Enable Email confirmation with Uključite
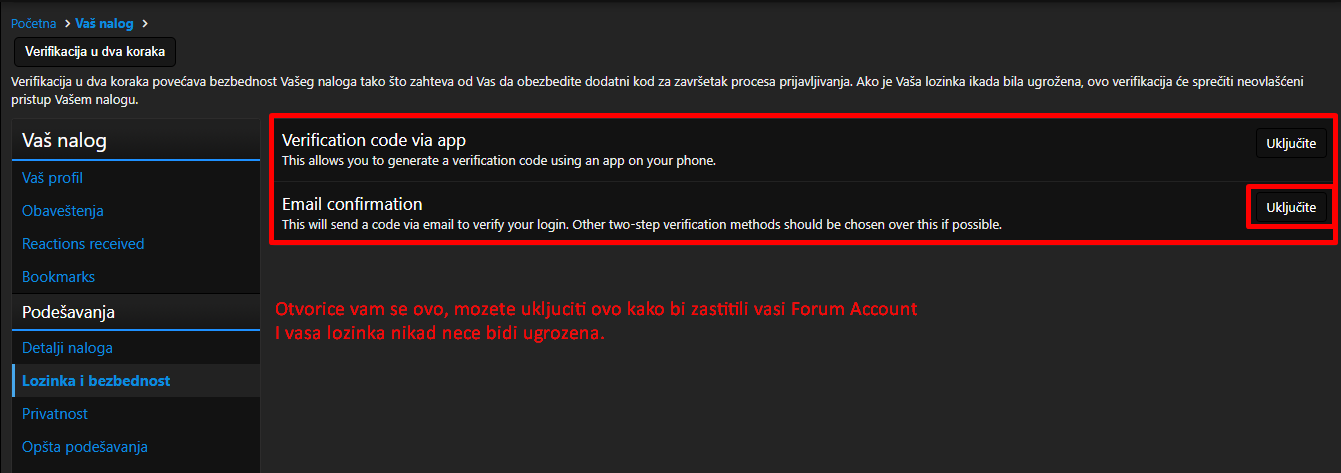Image resolution: width=1341 pixels, height=473 pixels. [1291, 208]
